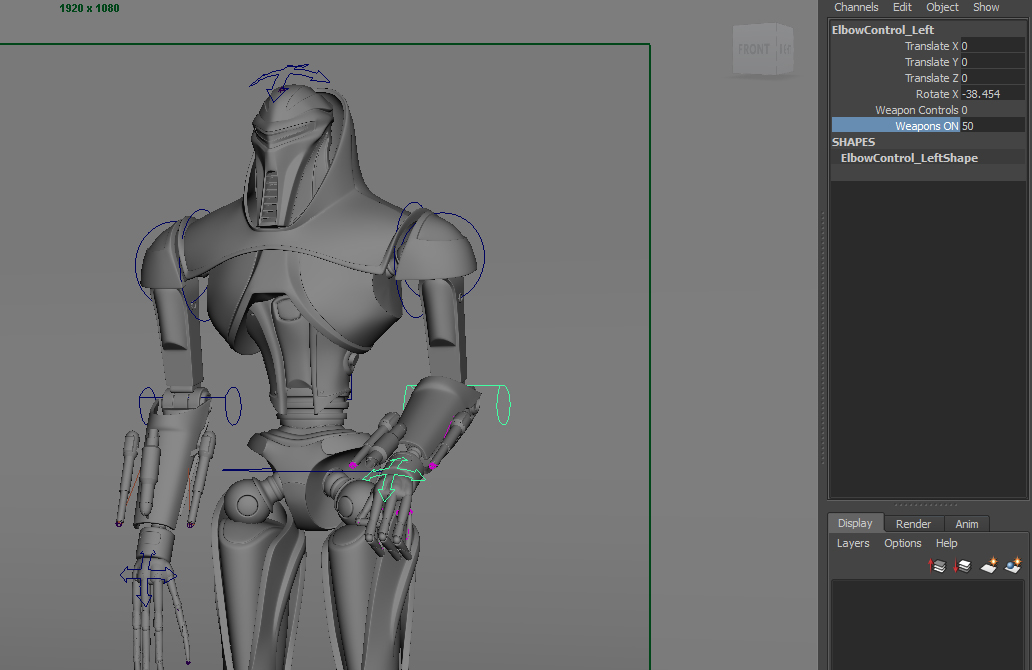Viewport: 1032px width, 670px height.
Task: Open the Channels menu
Action: pos(856,7)
